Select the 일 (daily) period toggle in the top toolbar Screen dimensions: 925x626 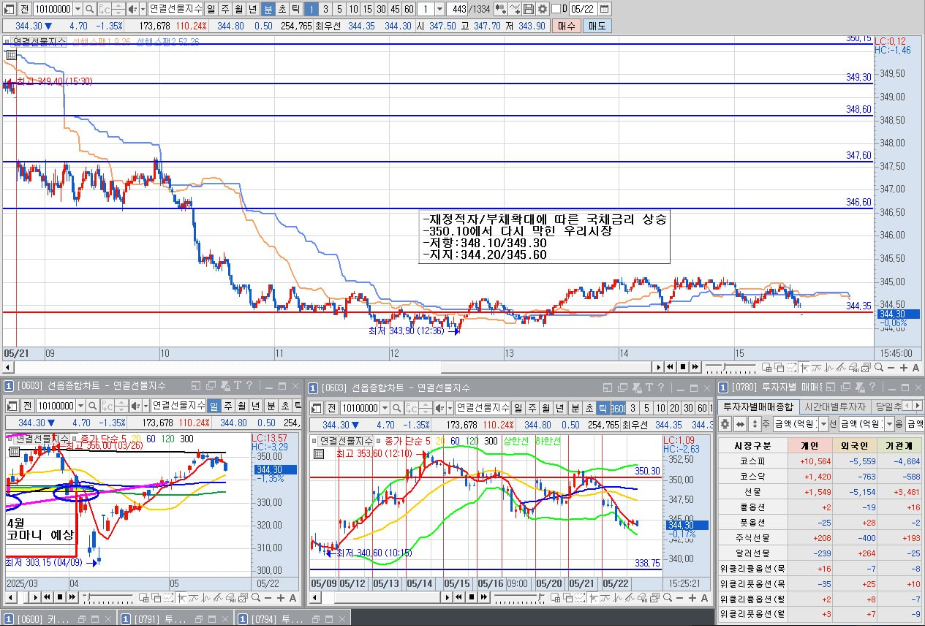(x=211, y=9)
